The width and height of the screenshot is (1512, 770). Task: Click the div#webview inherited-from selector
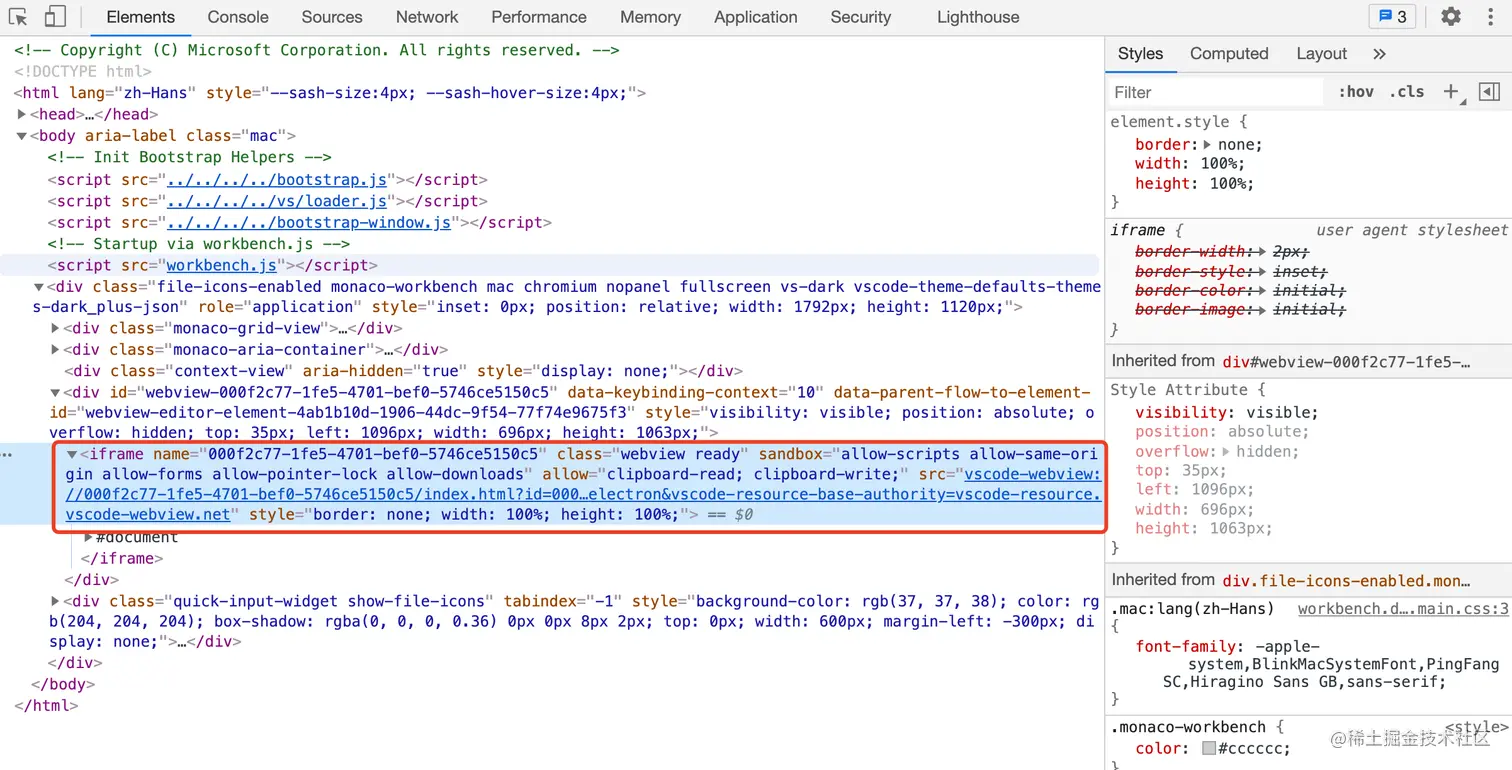[1348, 361]
